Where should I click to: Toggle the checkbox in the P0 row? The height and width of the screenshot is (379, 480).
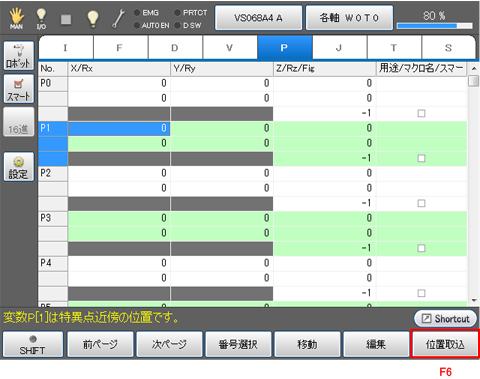(x=421, y=113)
